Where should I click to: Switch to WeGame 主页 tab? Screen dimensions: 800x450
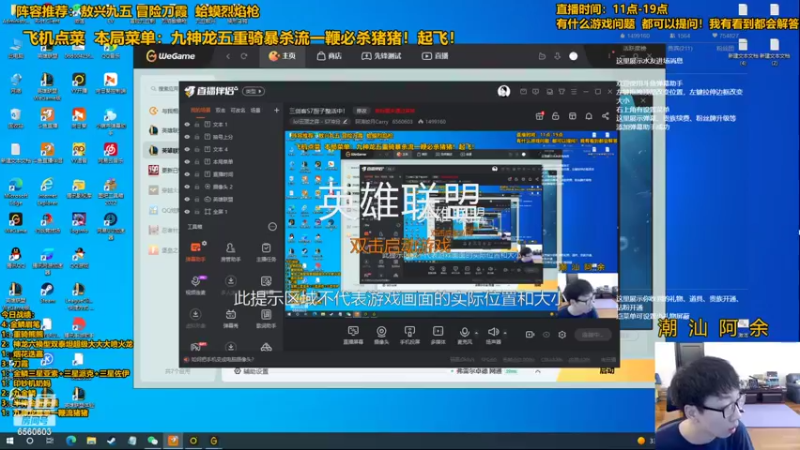tap(282, 56)
